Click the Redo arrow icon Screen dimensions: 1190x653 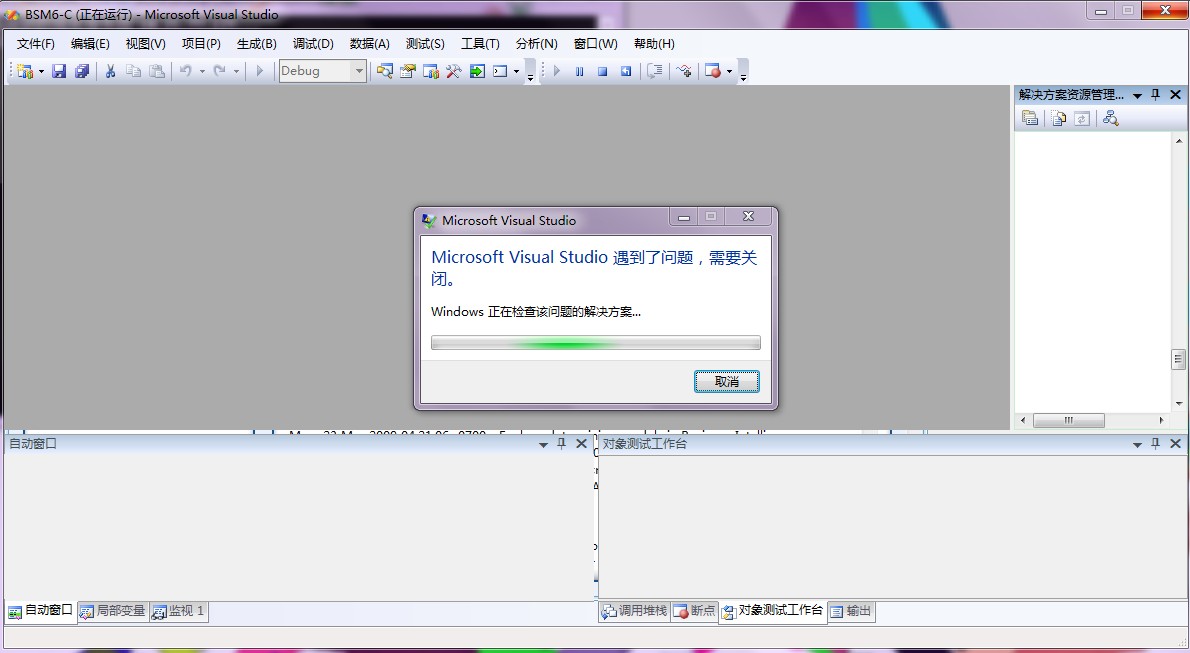pyautogui.click(x=219, y=71)
